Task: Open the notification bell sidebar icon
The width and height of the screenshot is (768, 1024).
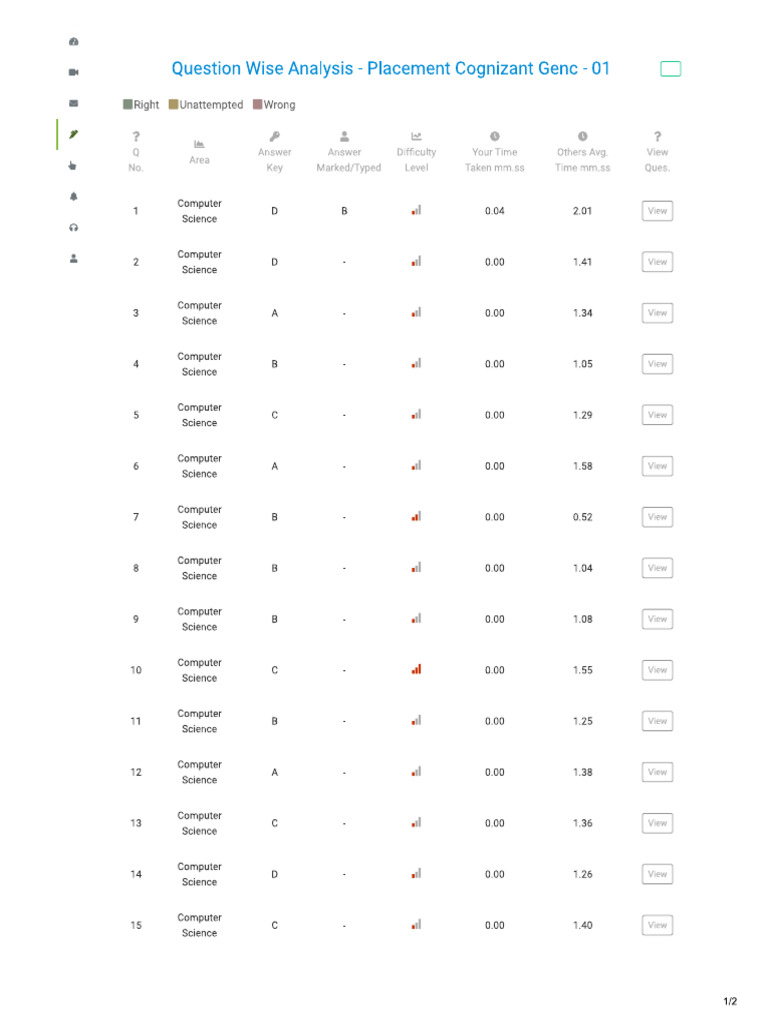Action: (x=74, y=197)
